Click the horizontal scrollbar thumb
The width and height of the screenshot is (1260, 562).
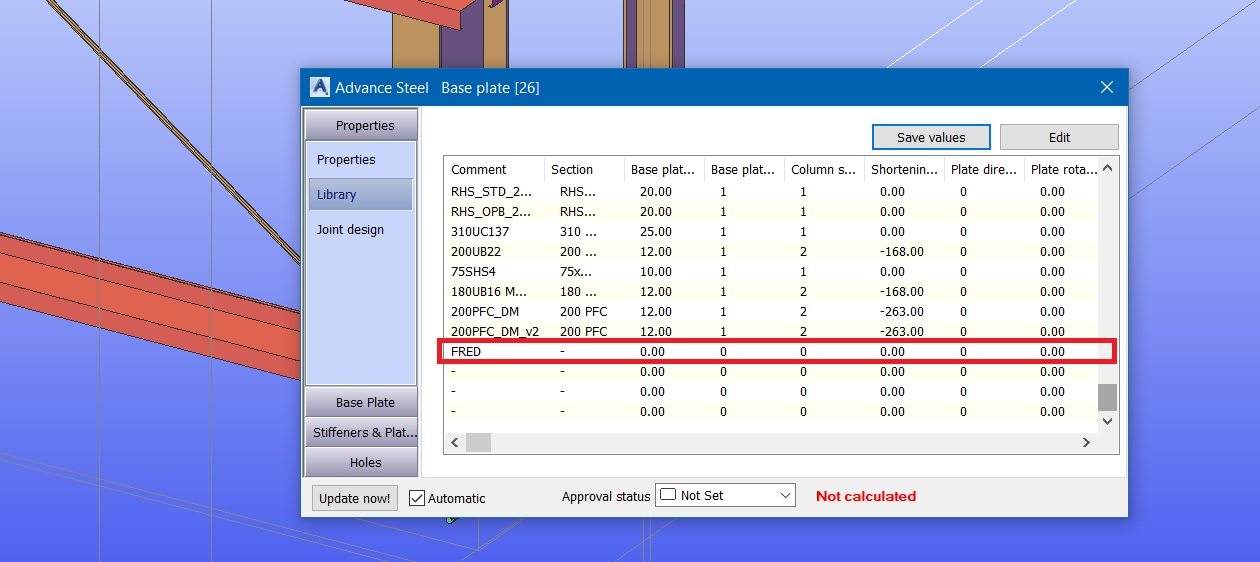(x=478, y=442)
